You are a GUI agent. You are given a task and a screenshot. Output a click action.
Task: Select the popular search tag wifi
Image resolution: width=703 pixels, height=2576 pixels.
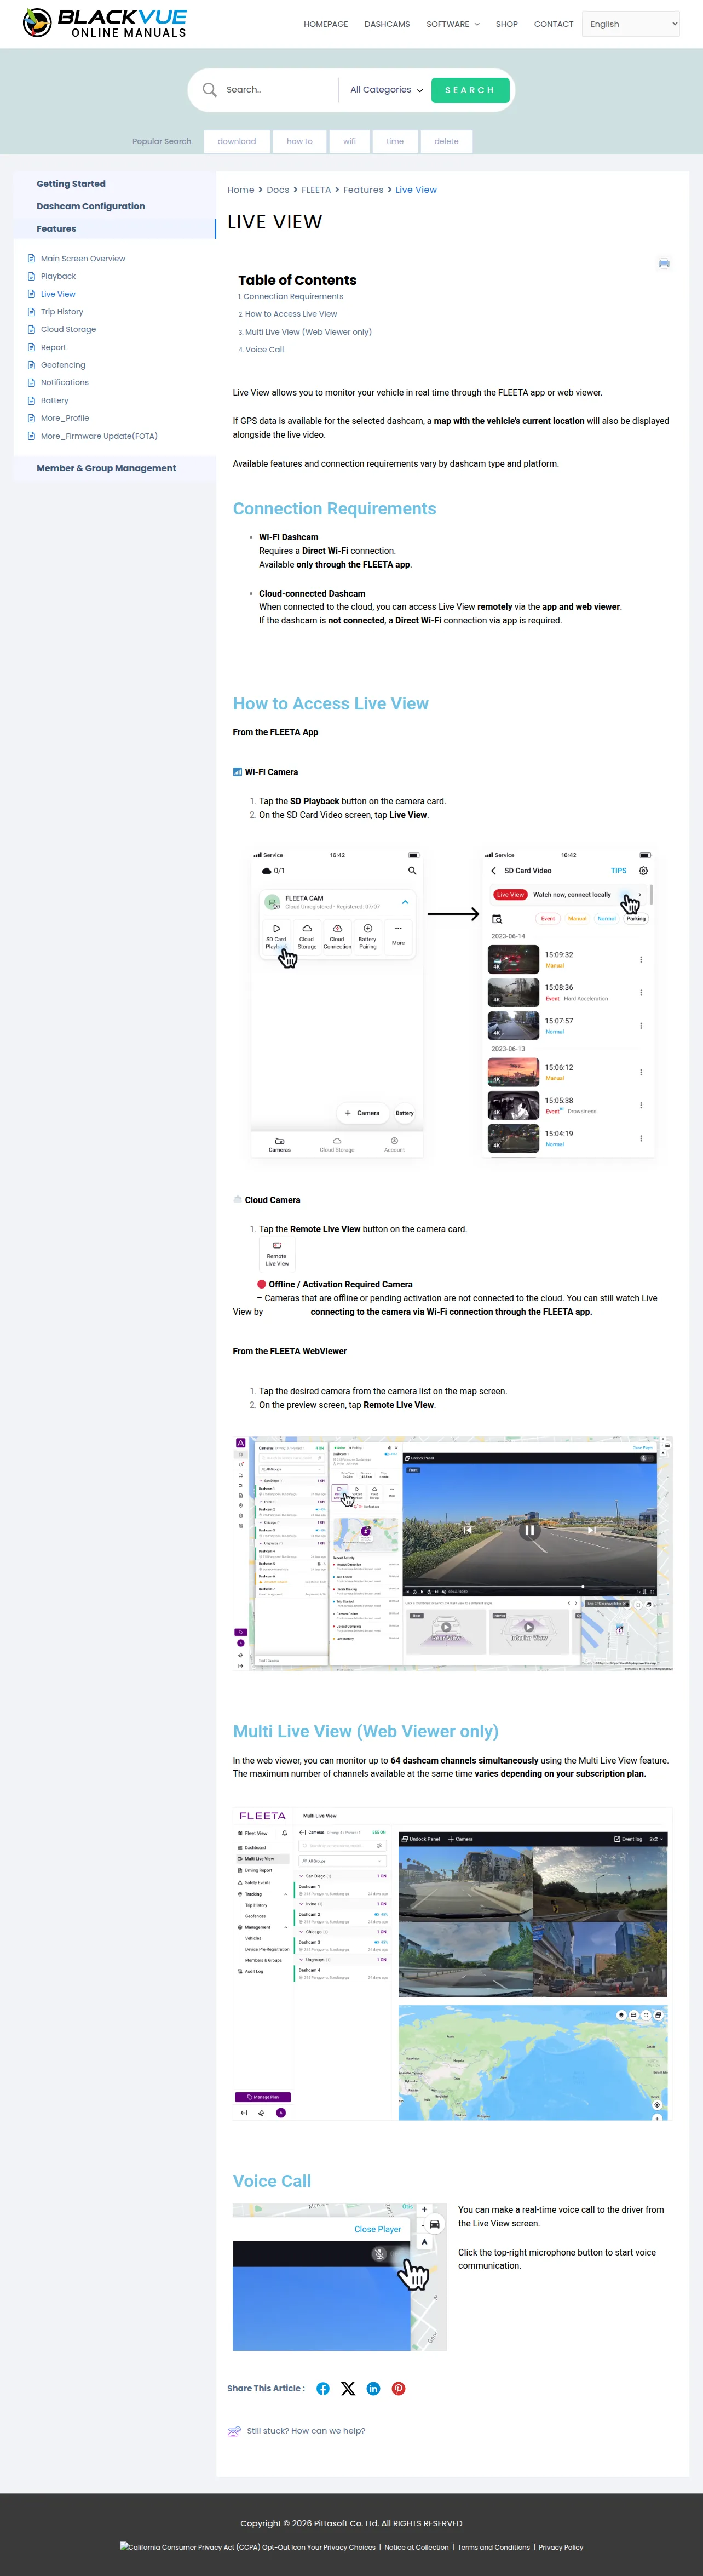[350, 142]
